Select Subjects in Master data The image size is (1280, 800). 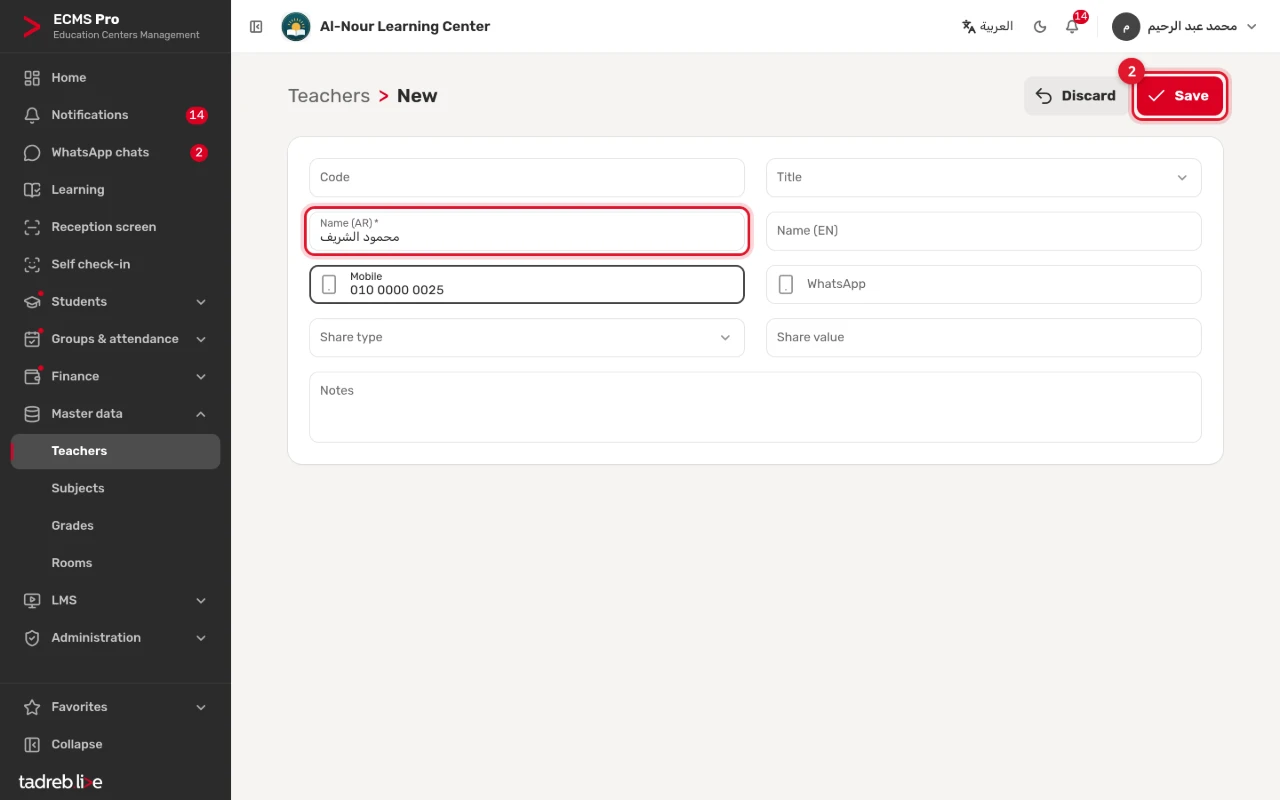(116, 489)
